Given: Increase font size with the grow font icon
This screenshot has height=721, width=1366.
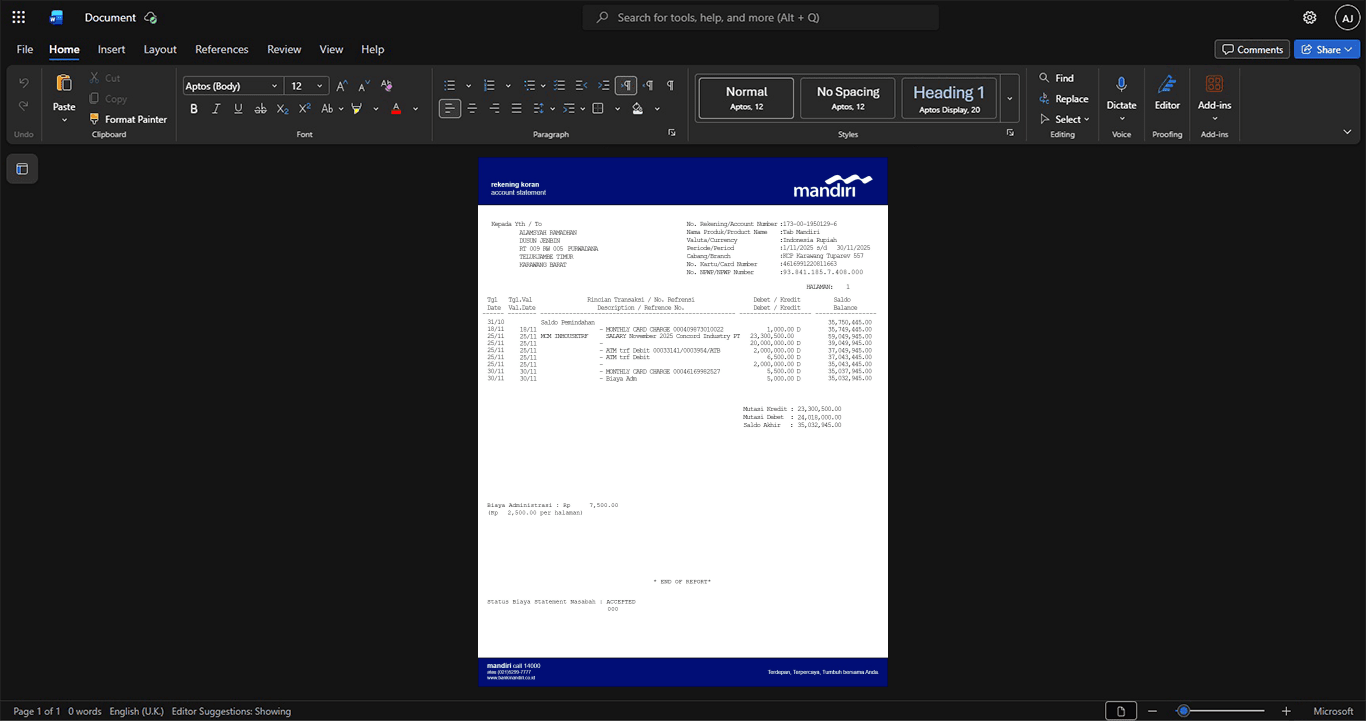Looking at the screenshot, I should pyautogui.click(x=342, y=86).
